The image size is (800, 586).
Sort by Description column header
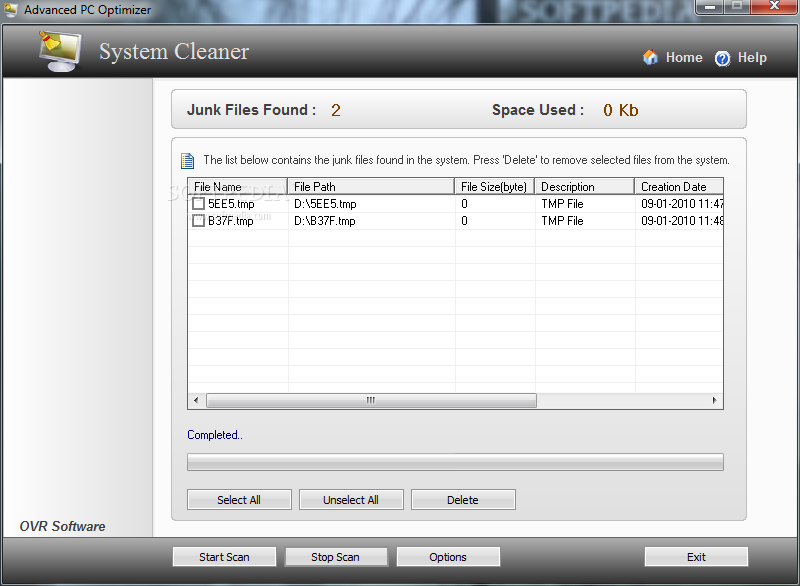(585, 187)
